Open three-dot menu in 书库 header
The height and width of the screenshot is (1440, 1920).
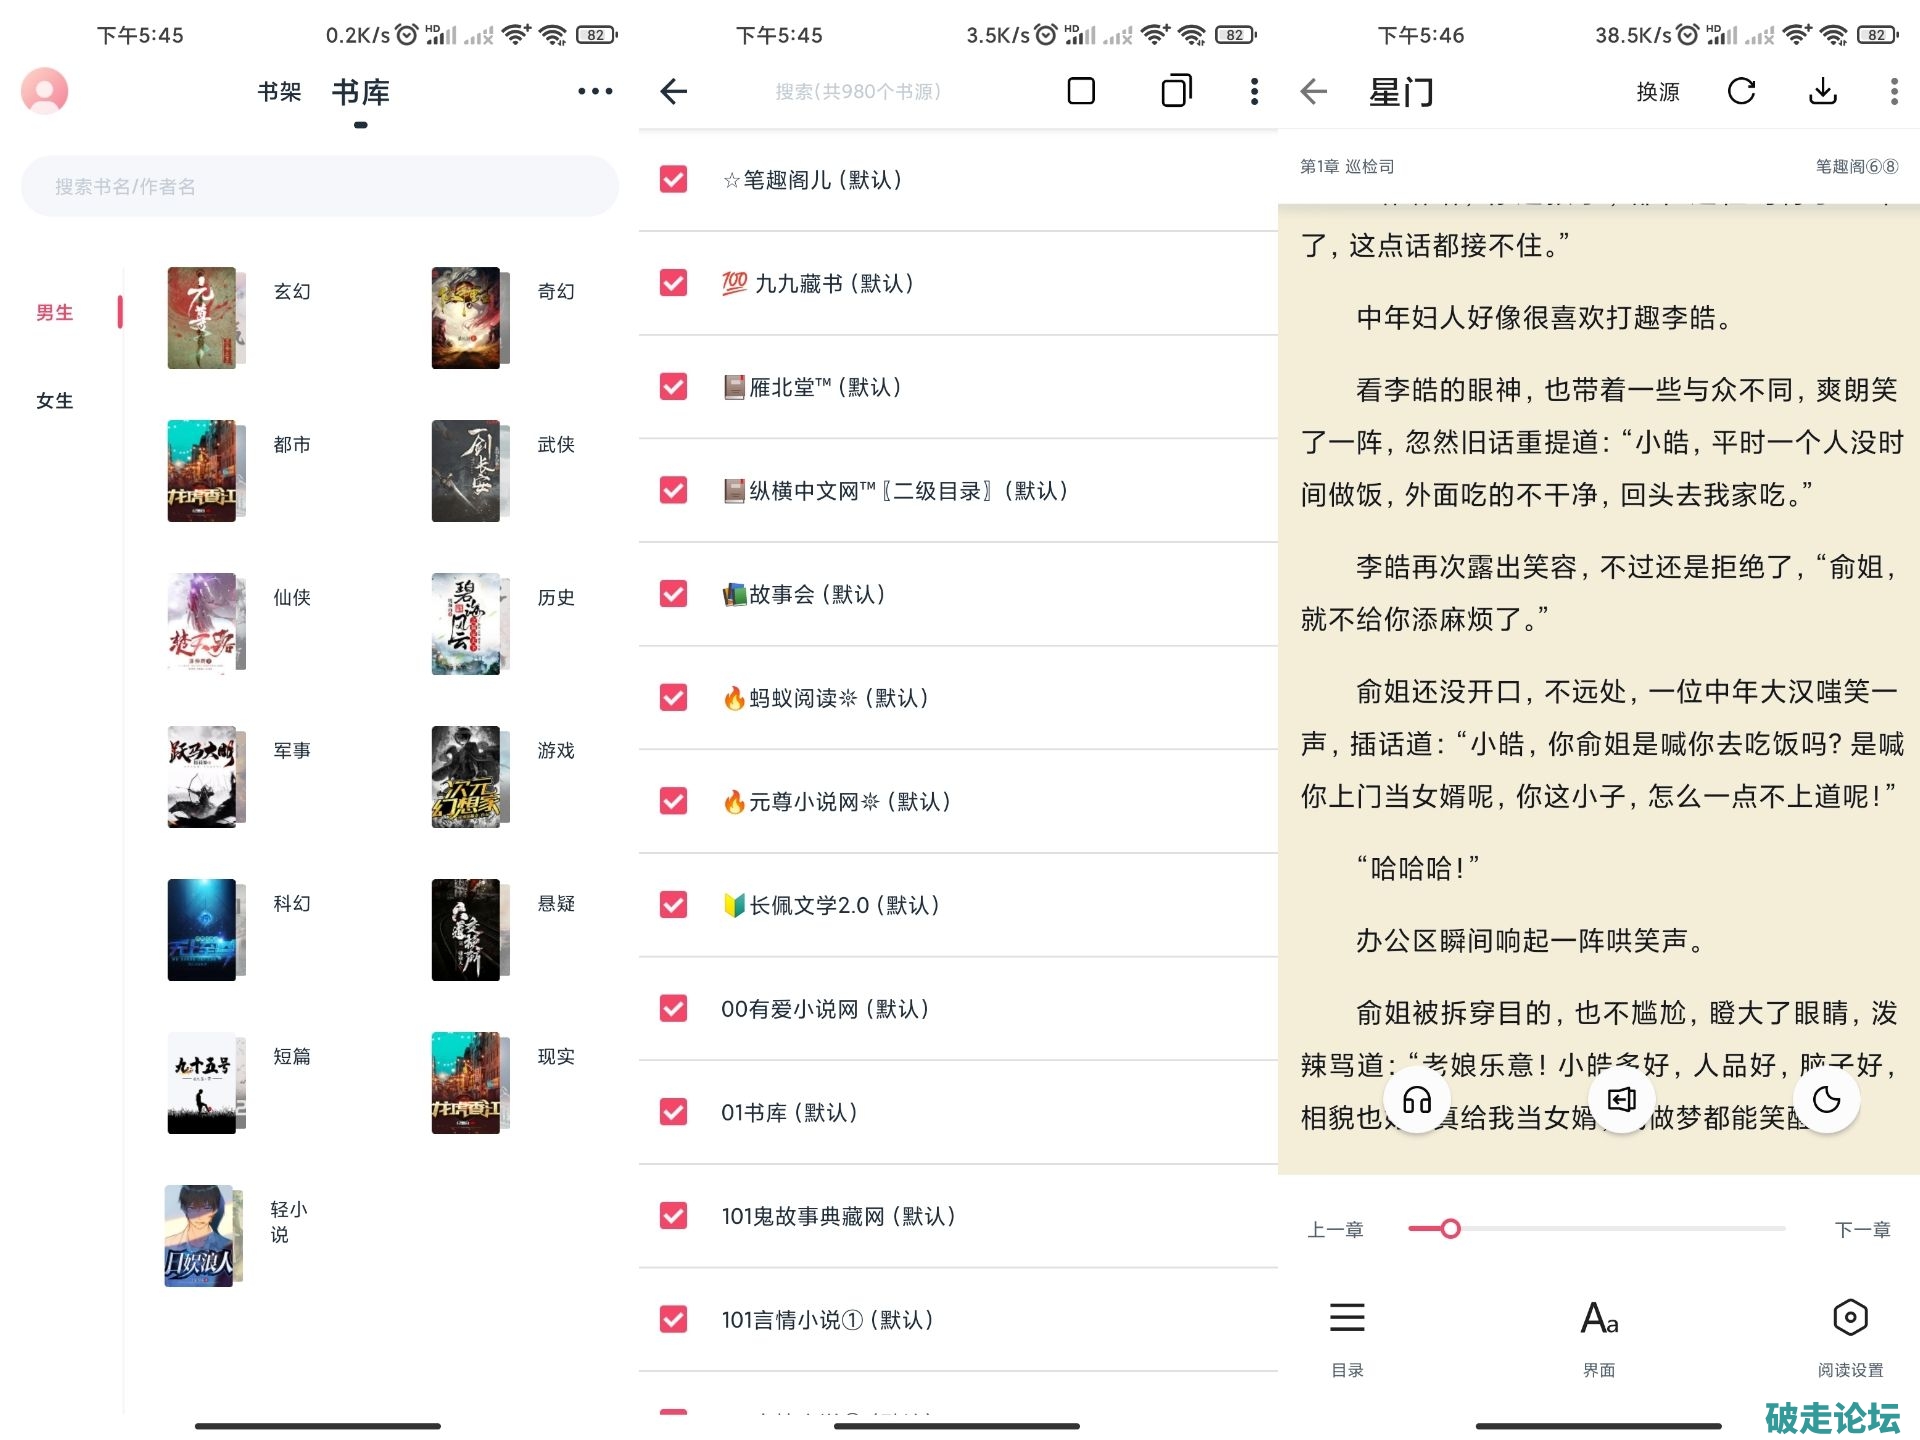click(x=595, y=91)
